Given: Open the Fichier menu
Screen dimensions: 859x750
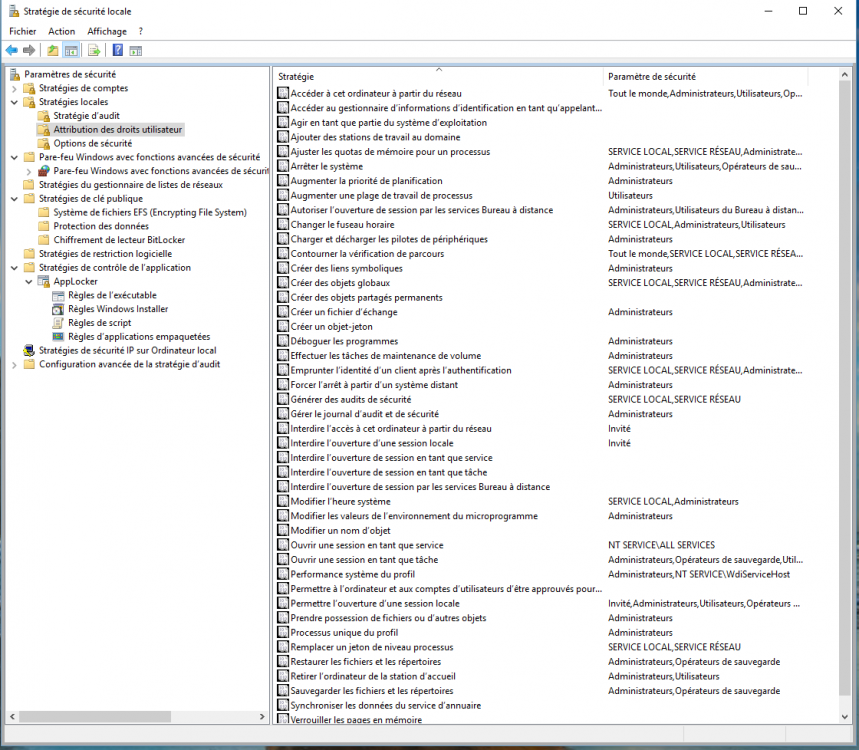Looking at the screenshot, I should [x=22, y=31].
